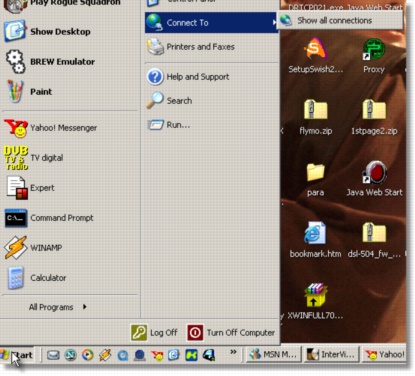Click the Log Off button

click(154, 333)
